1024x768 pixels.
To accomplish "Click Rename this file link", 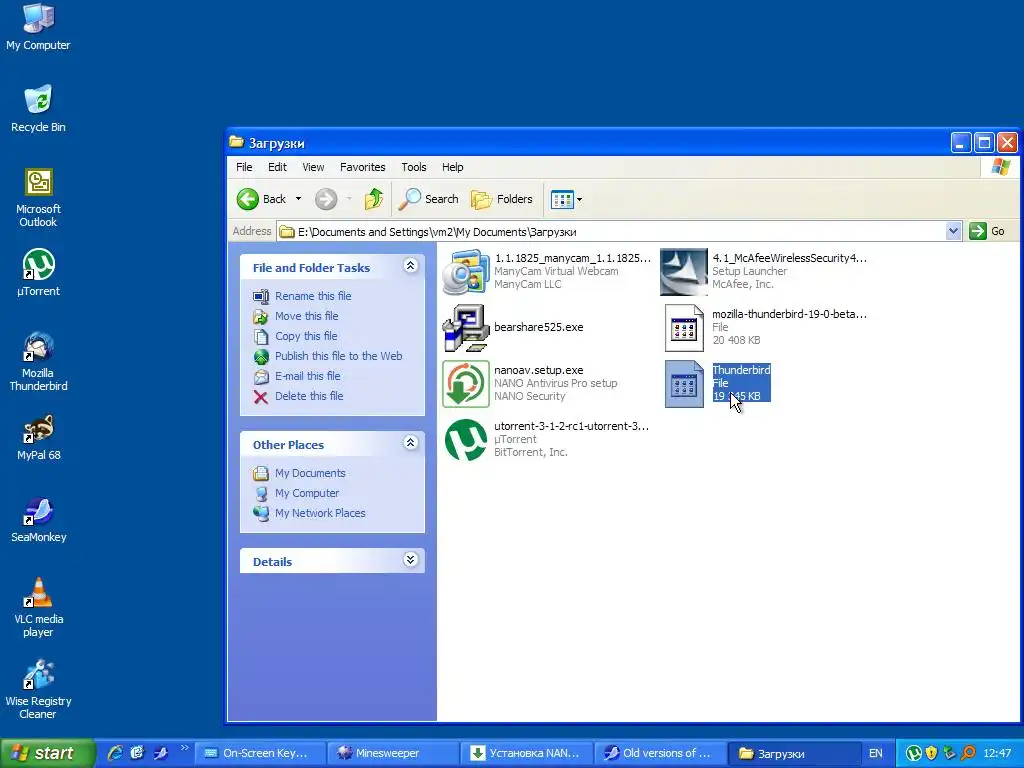I will click(x=313, y=296).
